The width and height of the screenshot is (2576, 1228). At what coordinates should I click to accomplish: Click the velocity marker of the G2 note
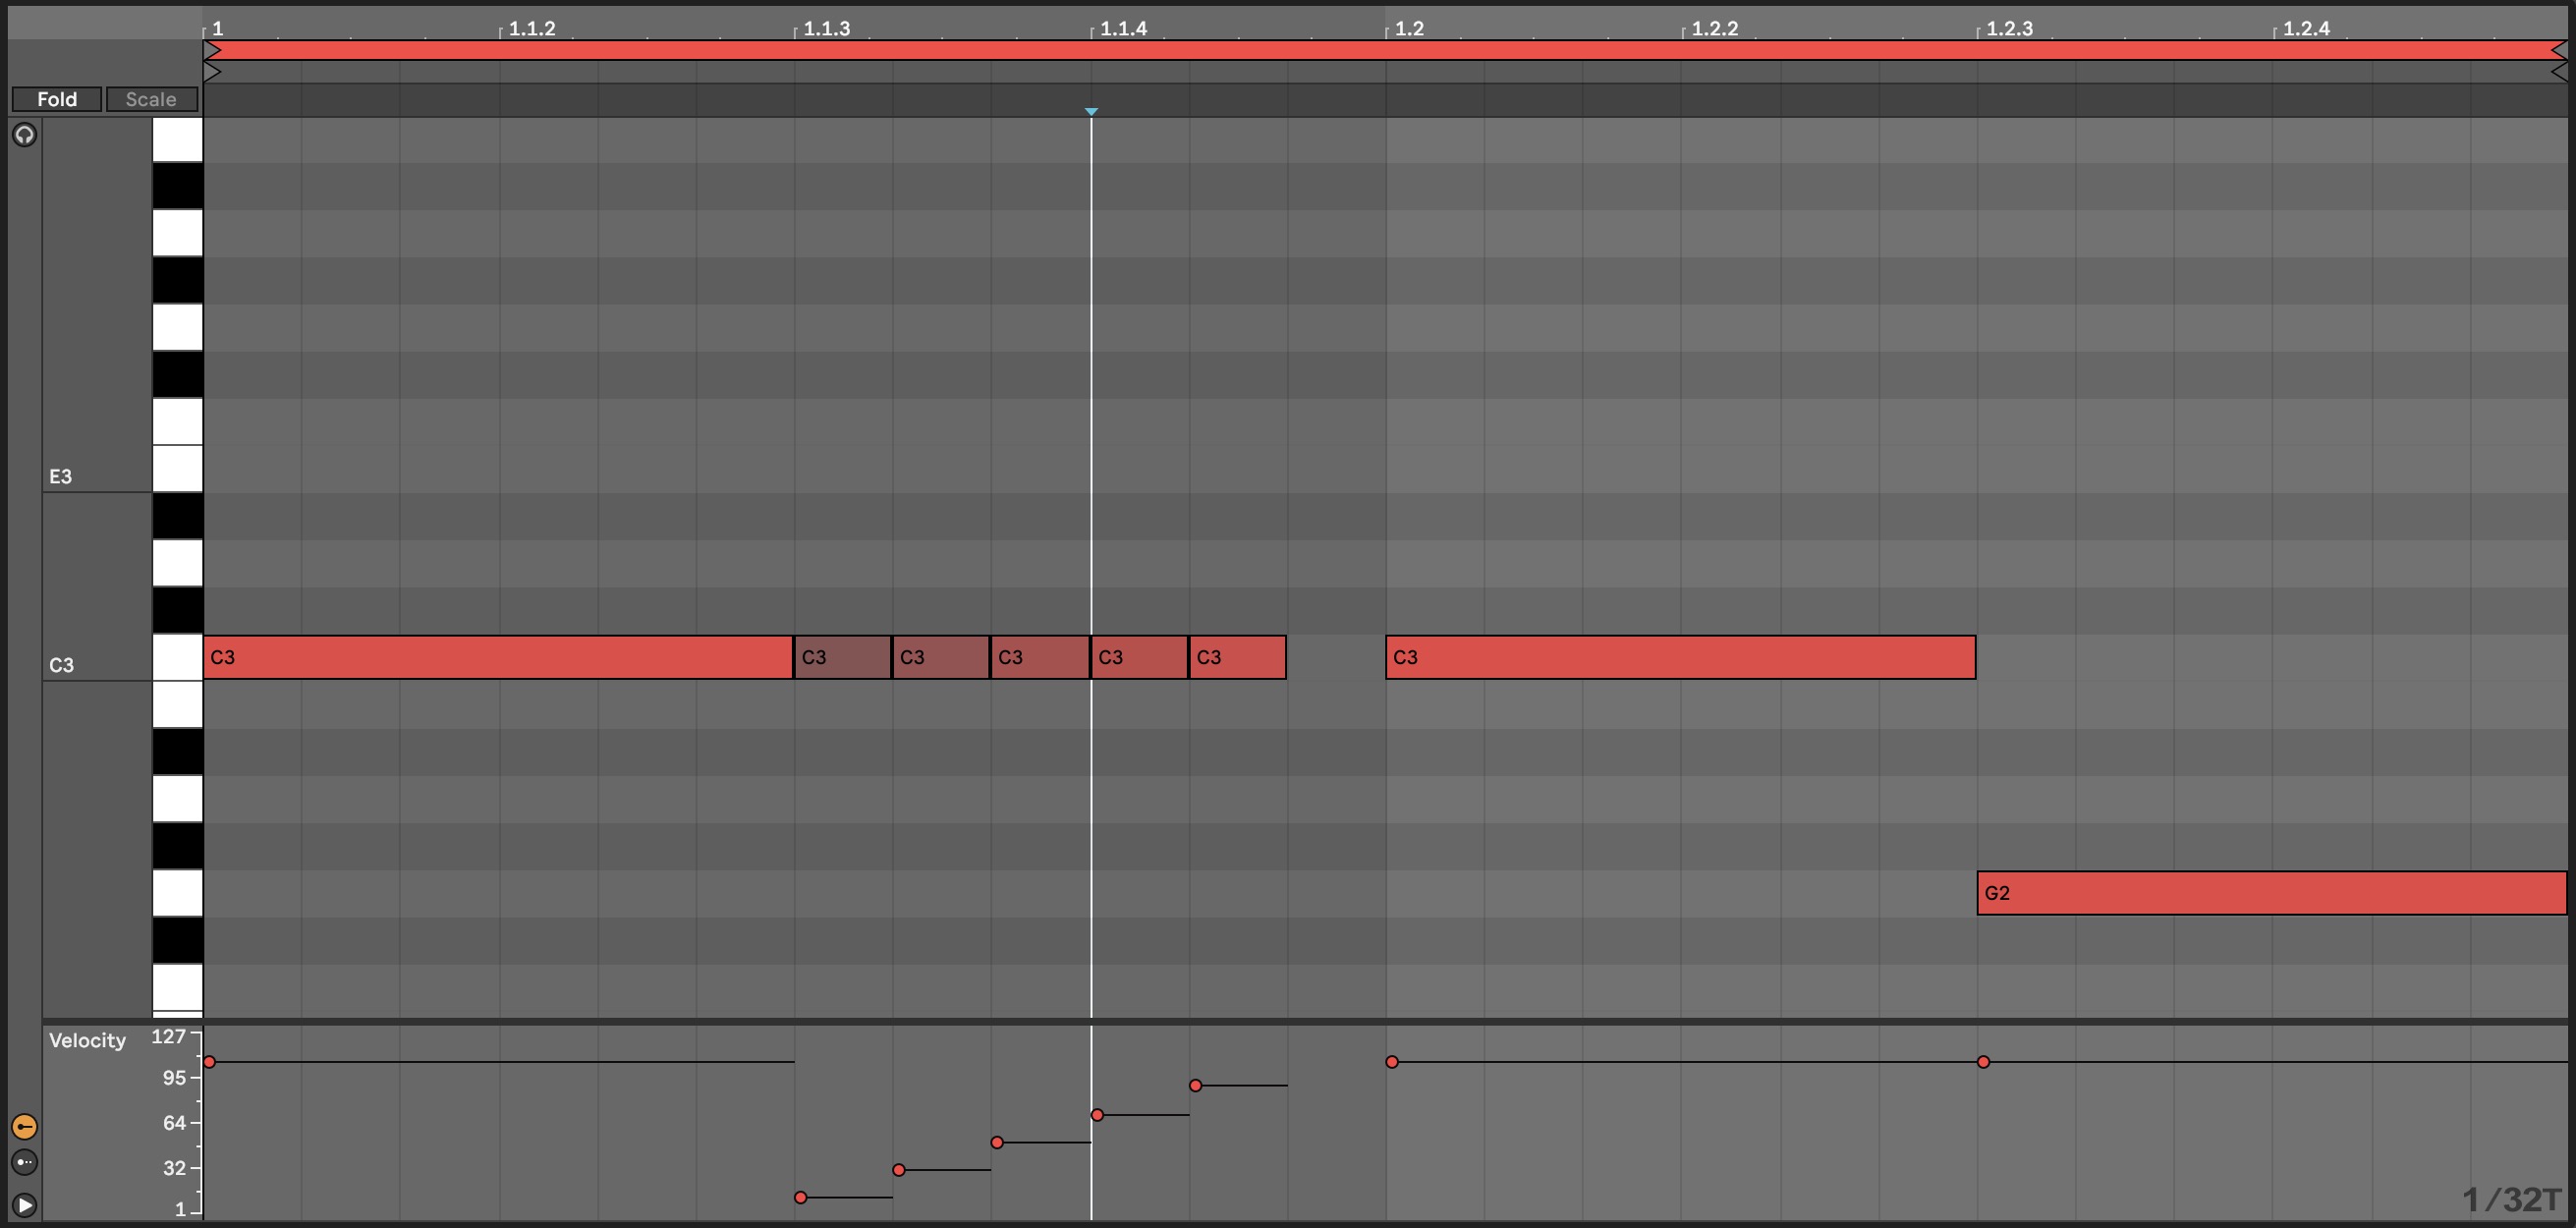click(1983, 1061)
